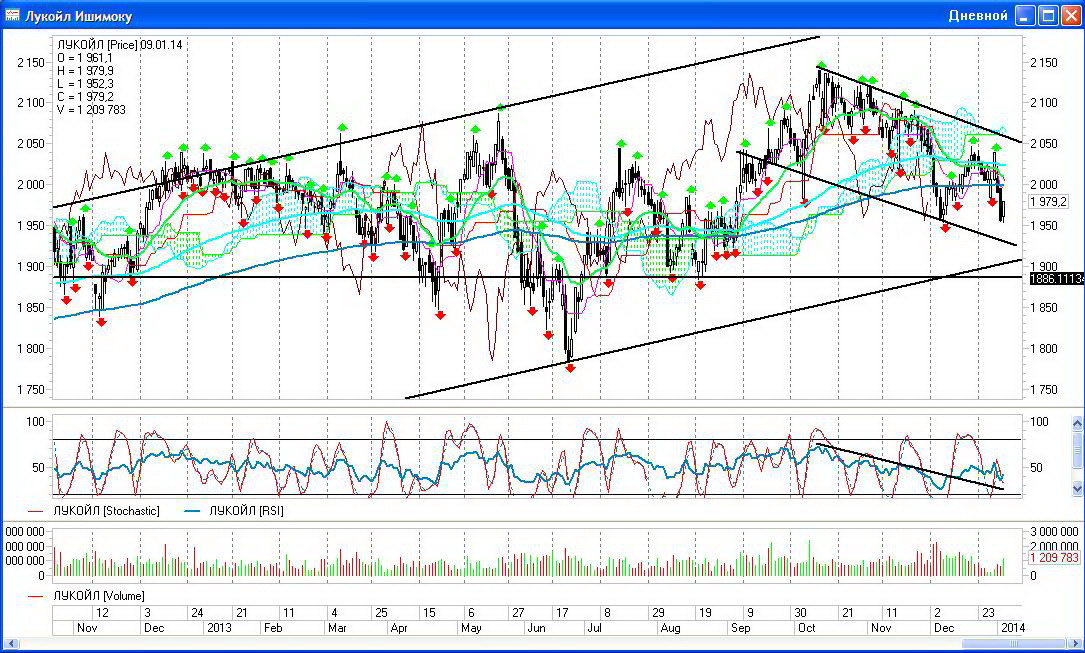Click the chart window icon in title bar
The height and width of the screenshot is (653, 1085).
12,15
